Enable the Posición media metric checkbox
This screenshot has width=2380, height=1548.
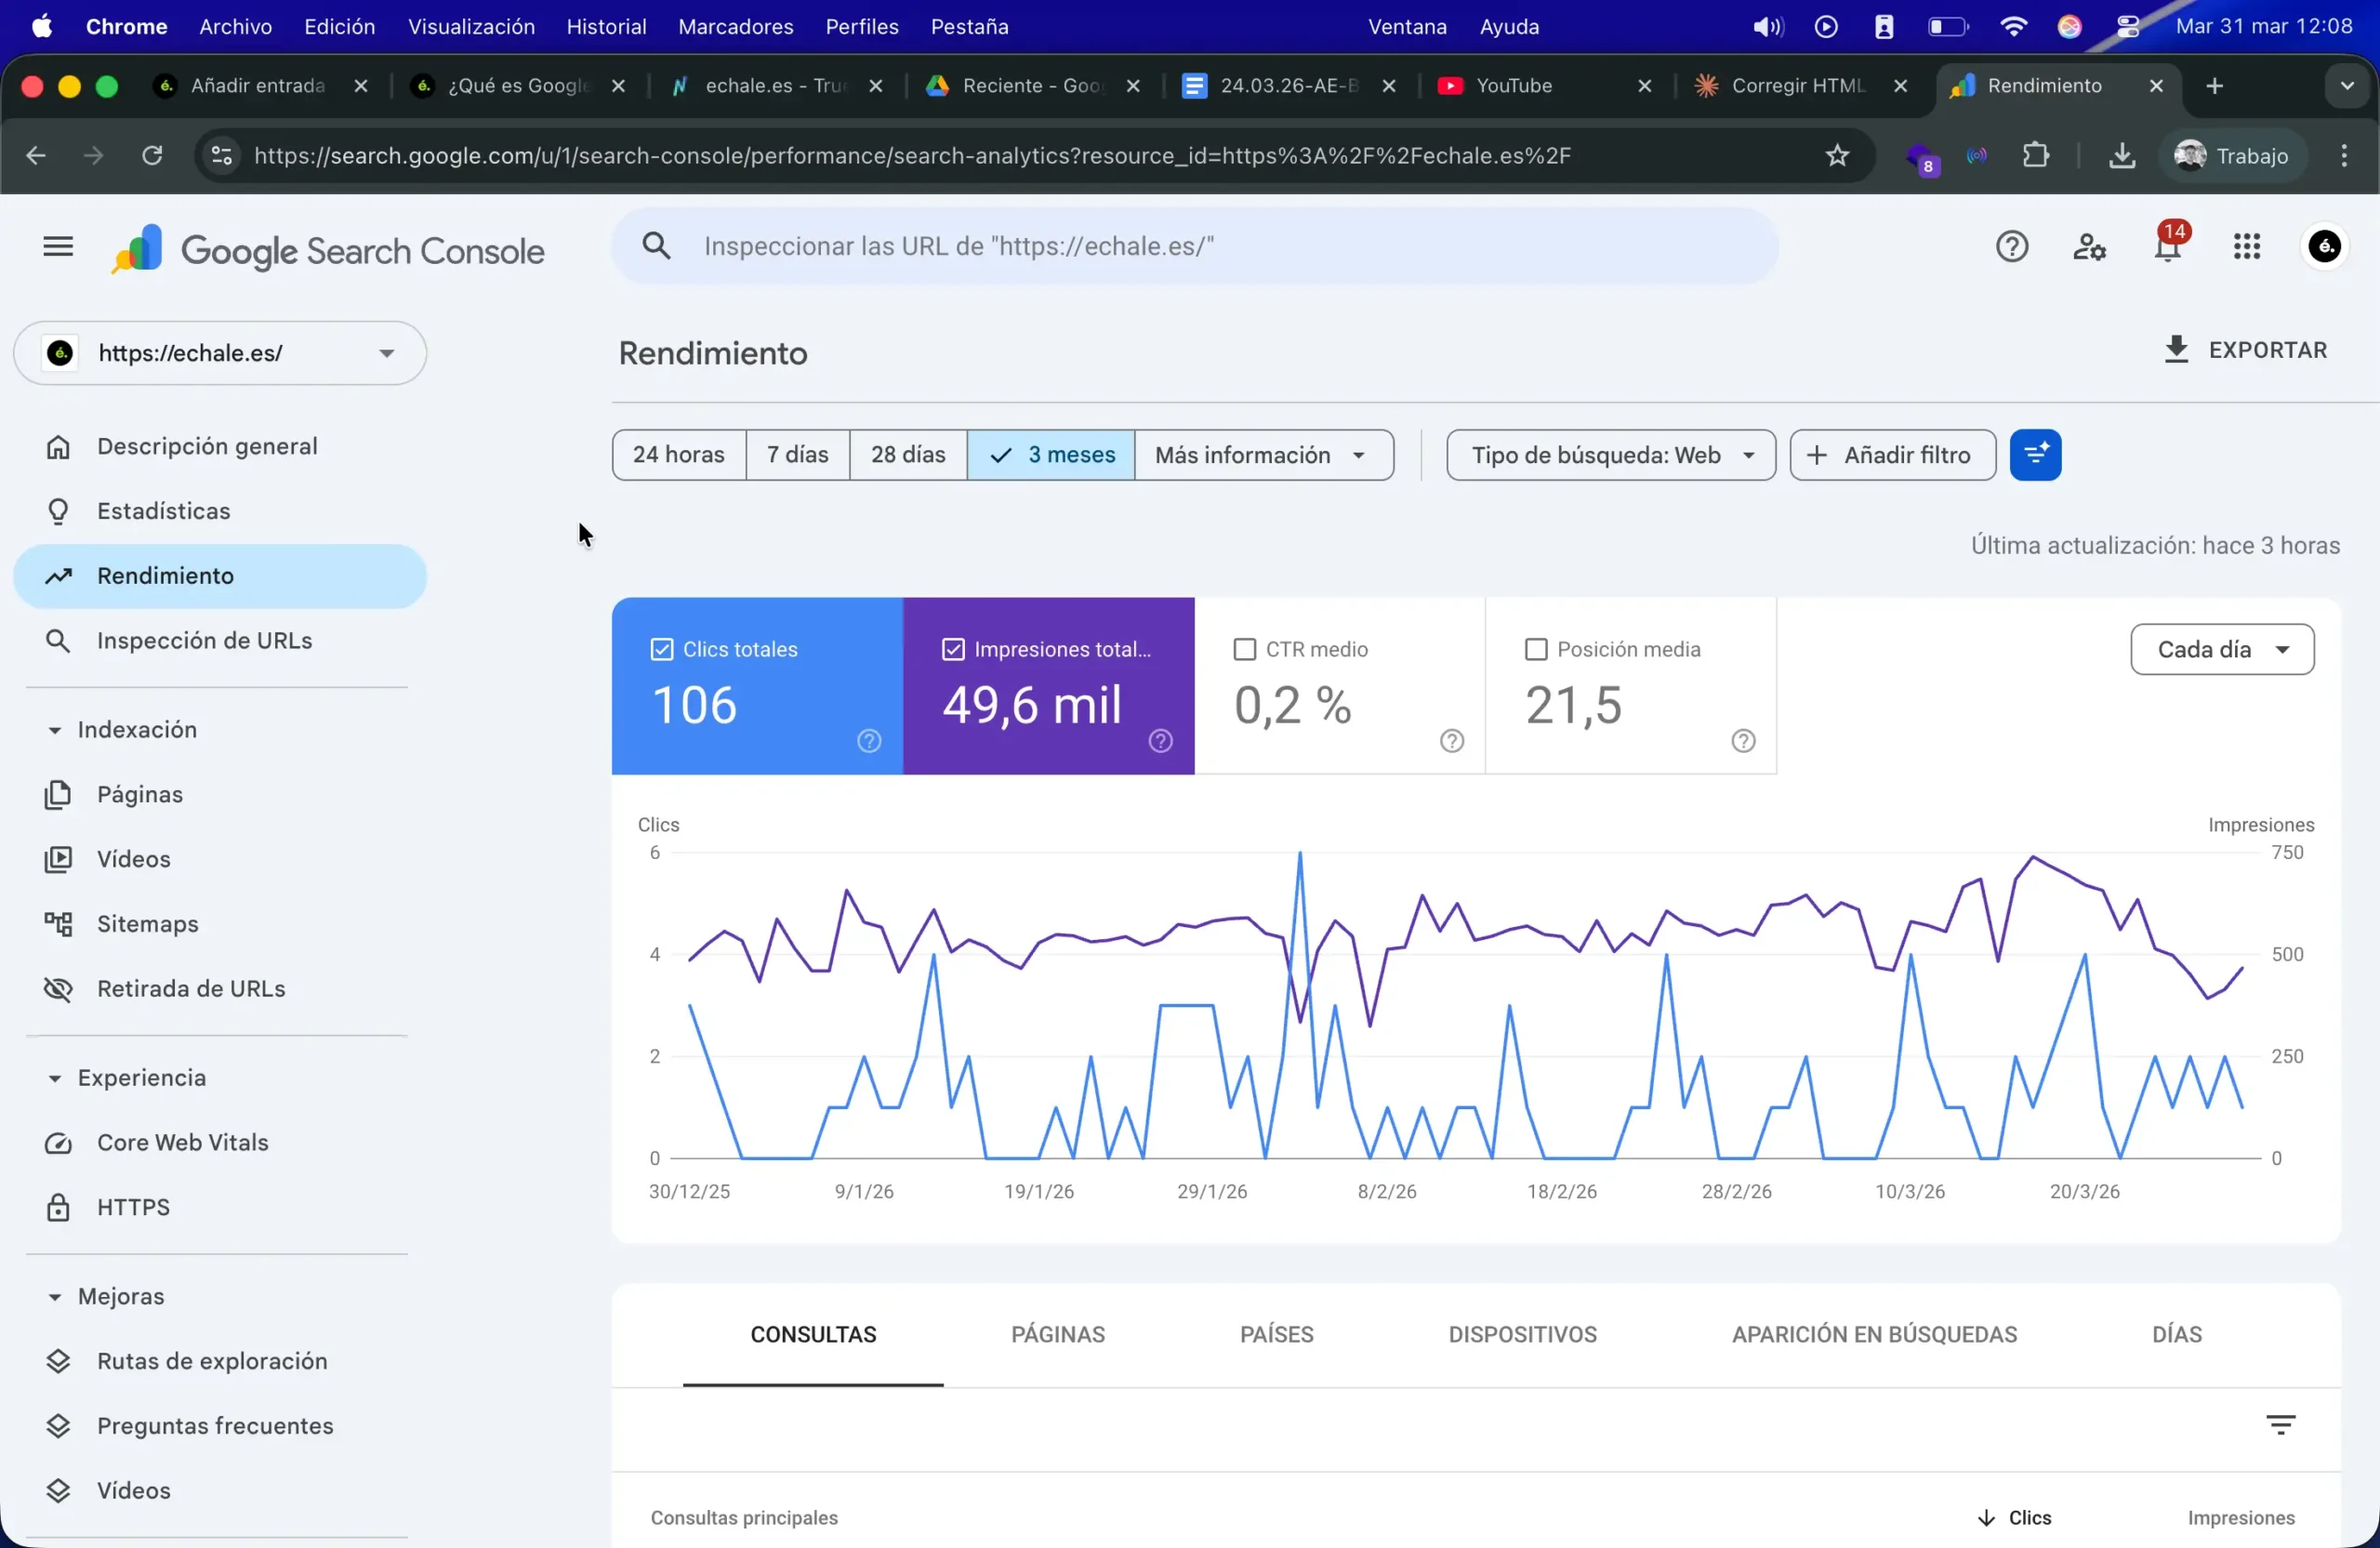coord(1537,648)
